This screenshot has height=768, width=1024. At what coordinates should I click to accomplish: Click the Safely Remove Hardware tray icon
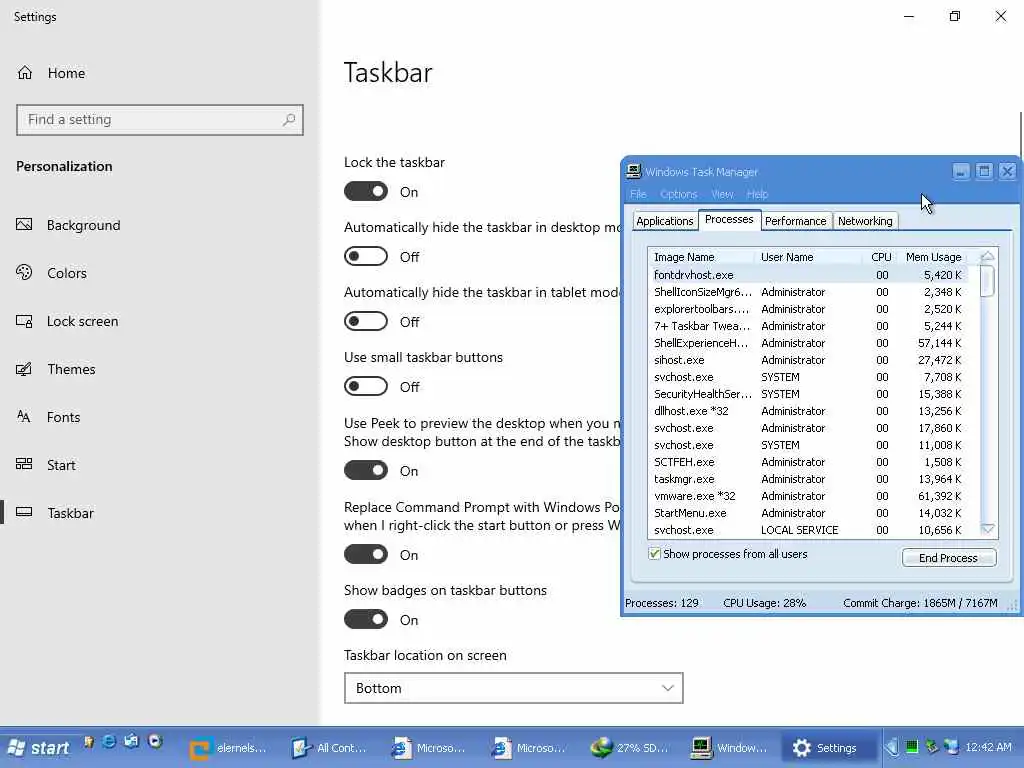click(932, 746)
